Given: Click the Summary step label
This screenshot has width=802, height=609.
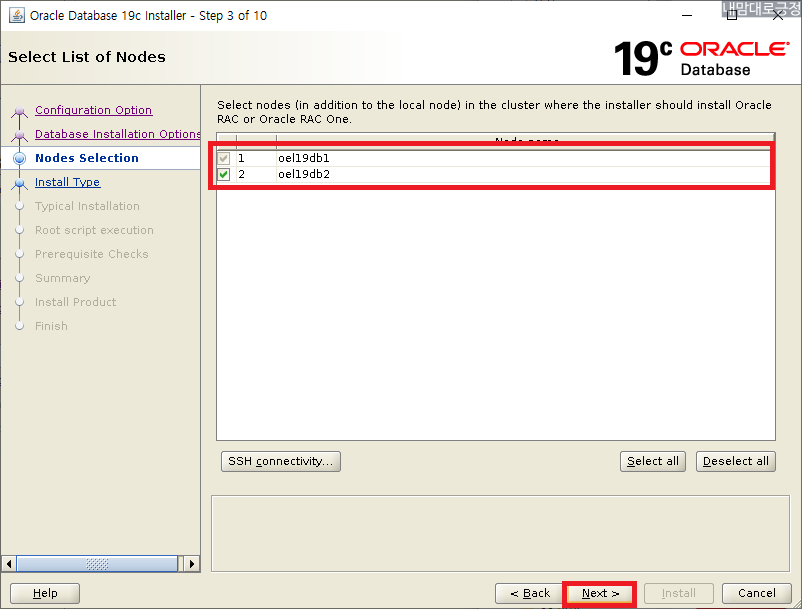Looking at the screenshot, I should 62,278.
